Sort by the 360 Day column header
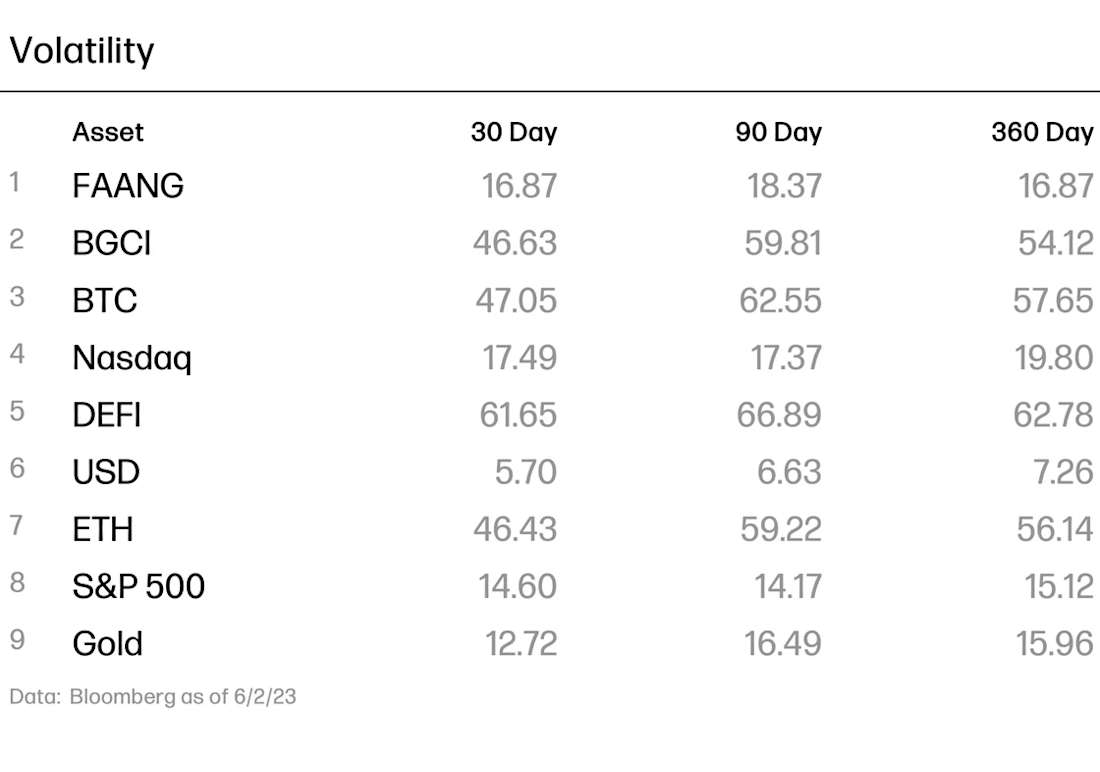1100x772 pixels. [1042, 133]
